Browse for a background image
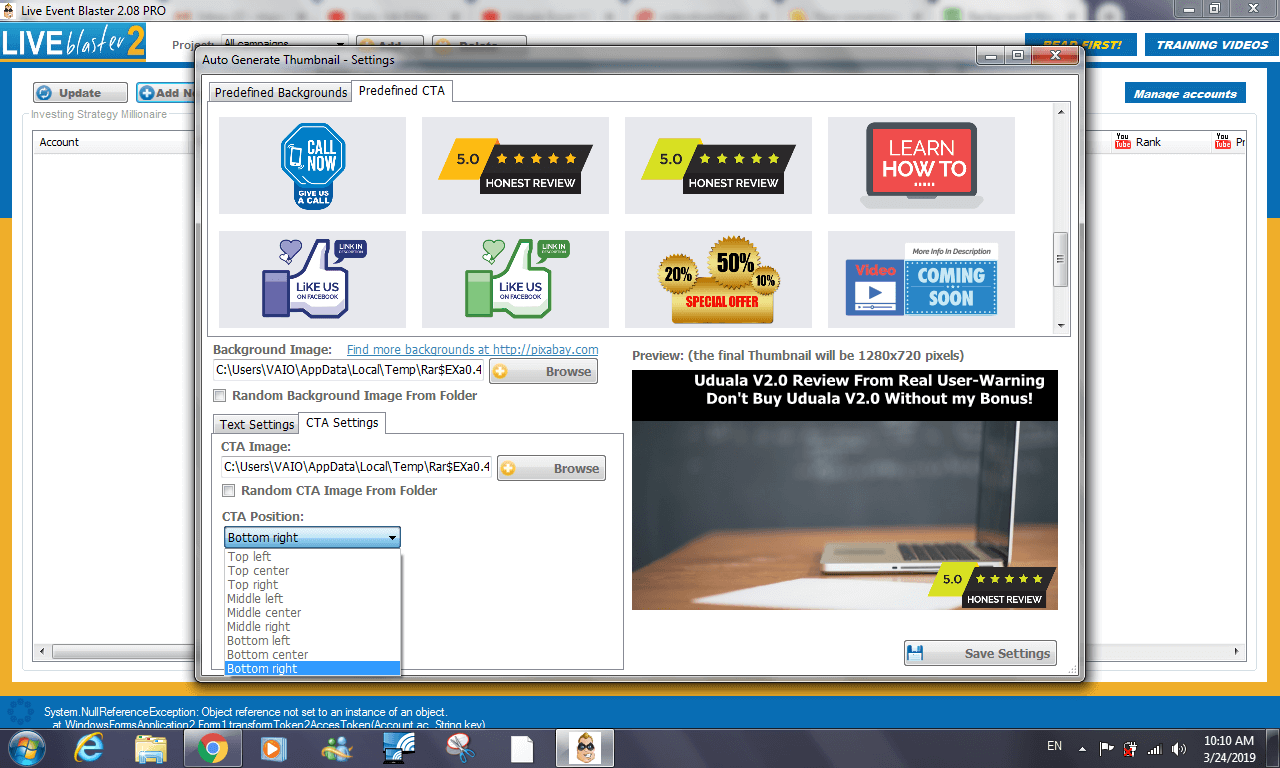 coord(543,371)
